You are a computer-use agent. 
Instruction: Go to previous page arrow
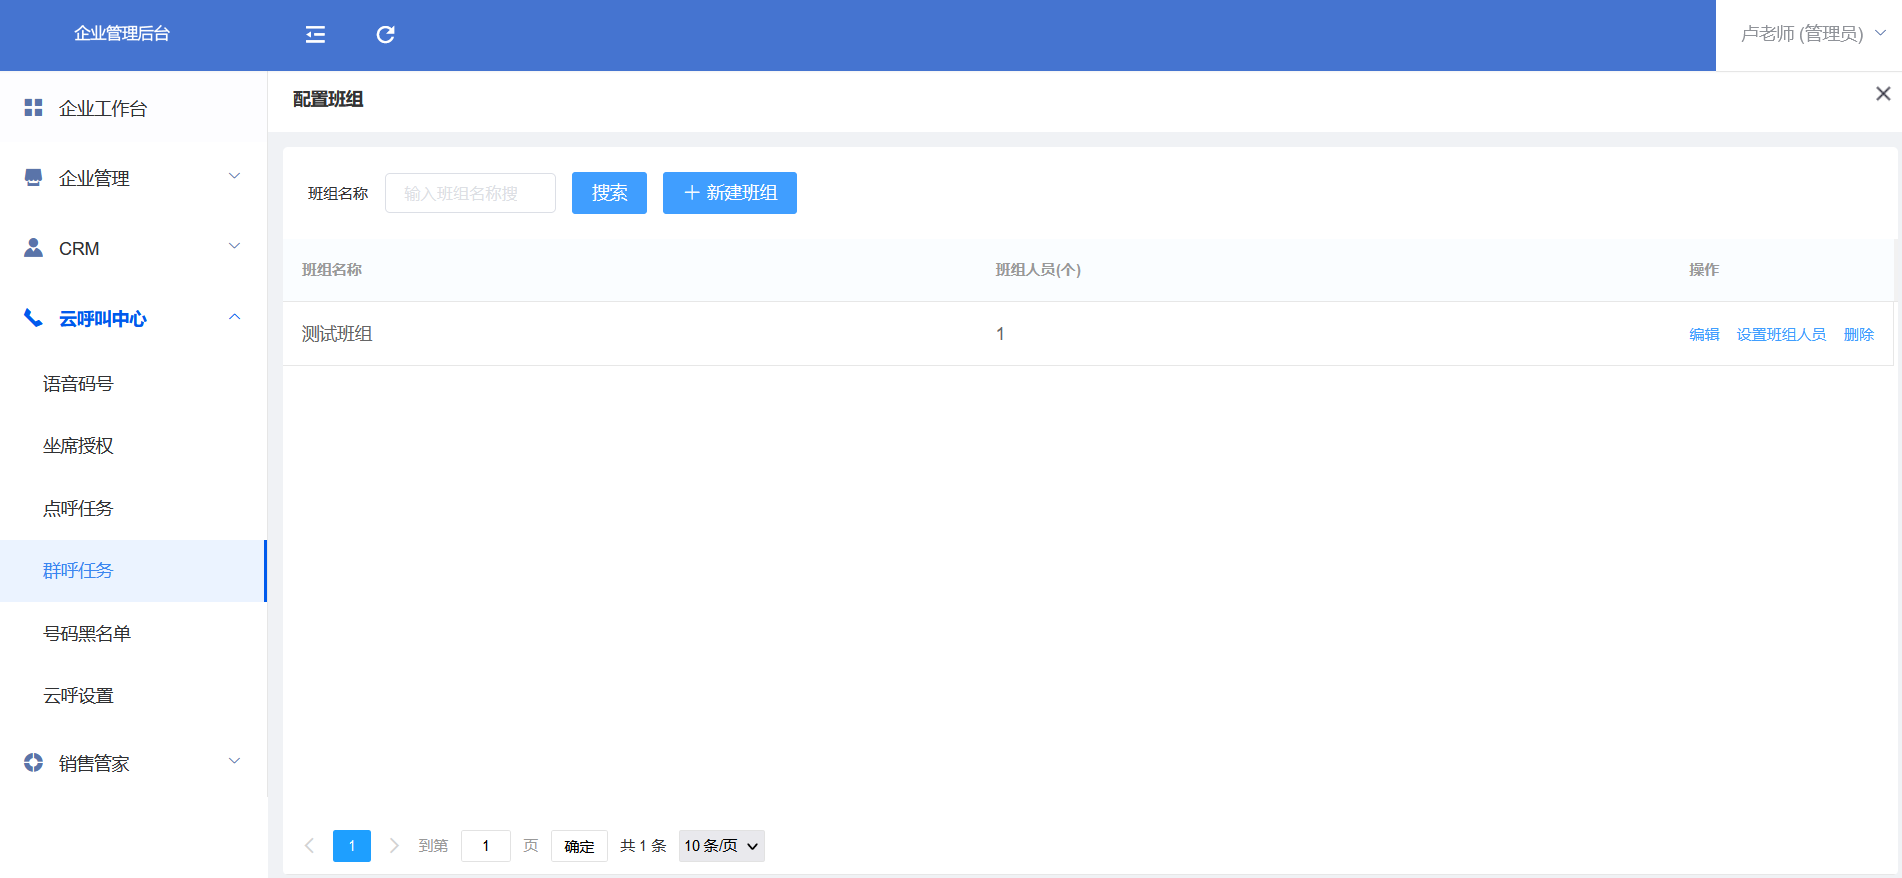(x=309, y=846)
